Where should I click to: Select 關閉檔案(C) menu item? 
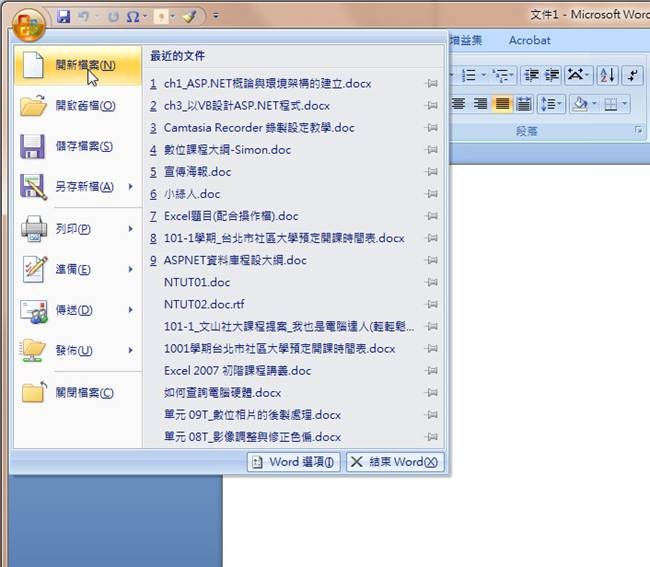pyautogui.click(x=78, y=393)
